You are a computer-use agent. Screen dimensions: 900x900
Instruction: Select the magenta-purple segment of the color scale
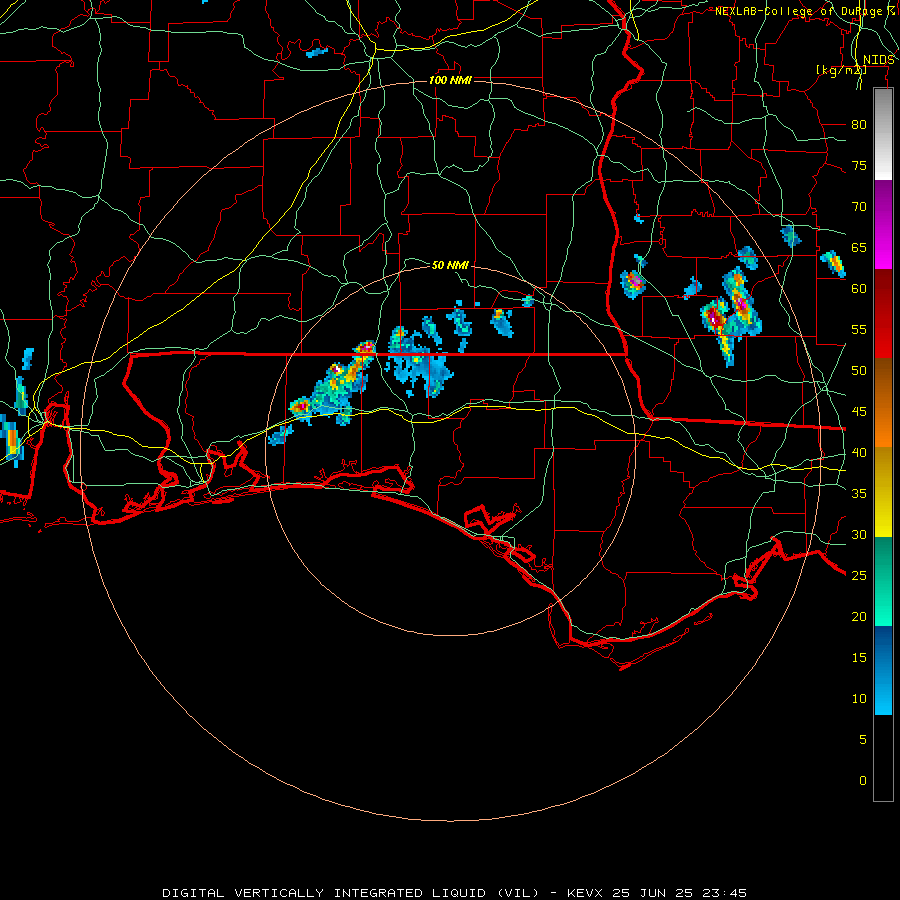pyautogui.click(x=883, y=224)
